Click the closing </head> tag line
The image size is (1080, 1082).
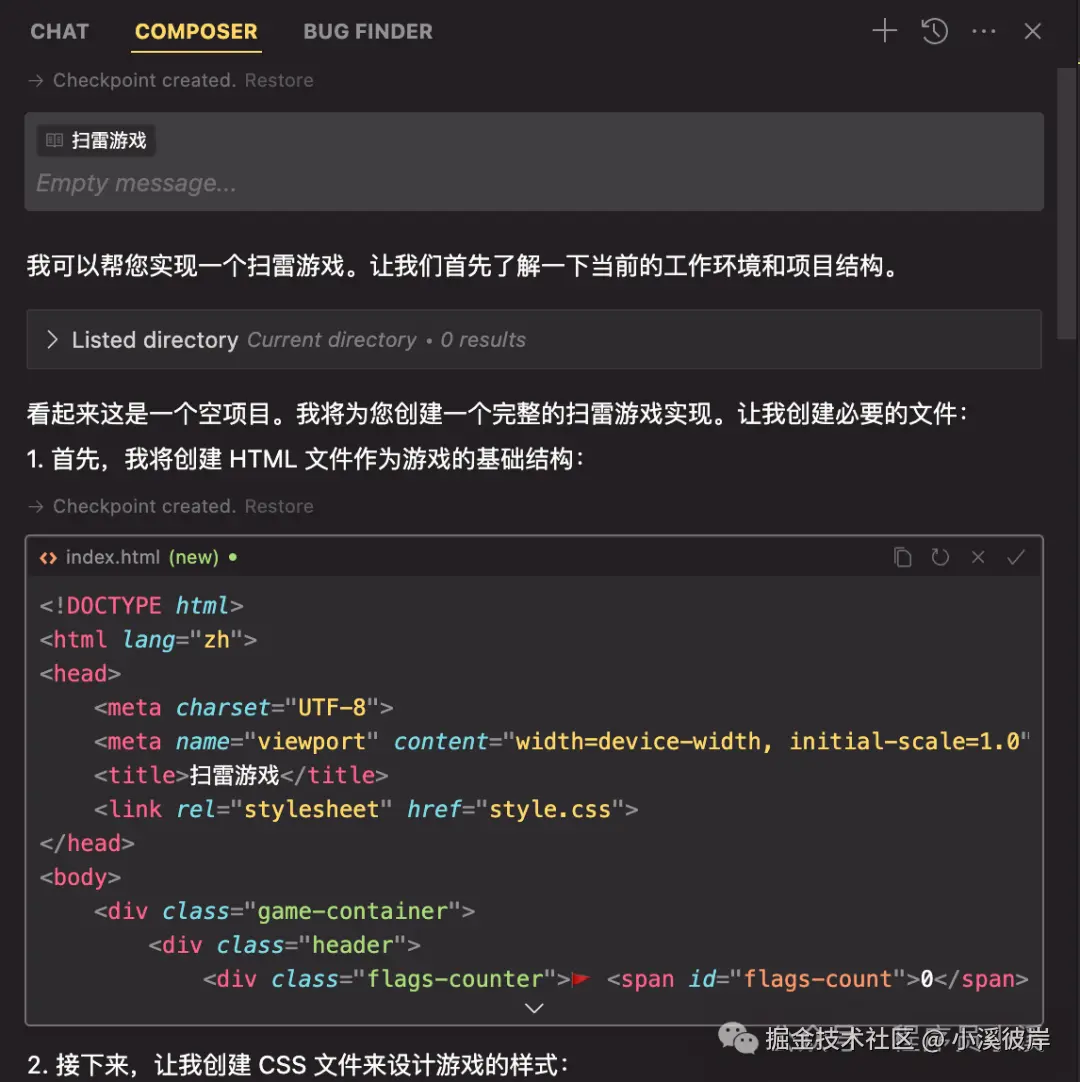pos(87,843)
